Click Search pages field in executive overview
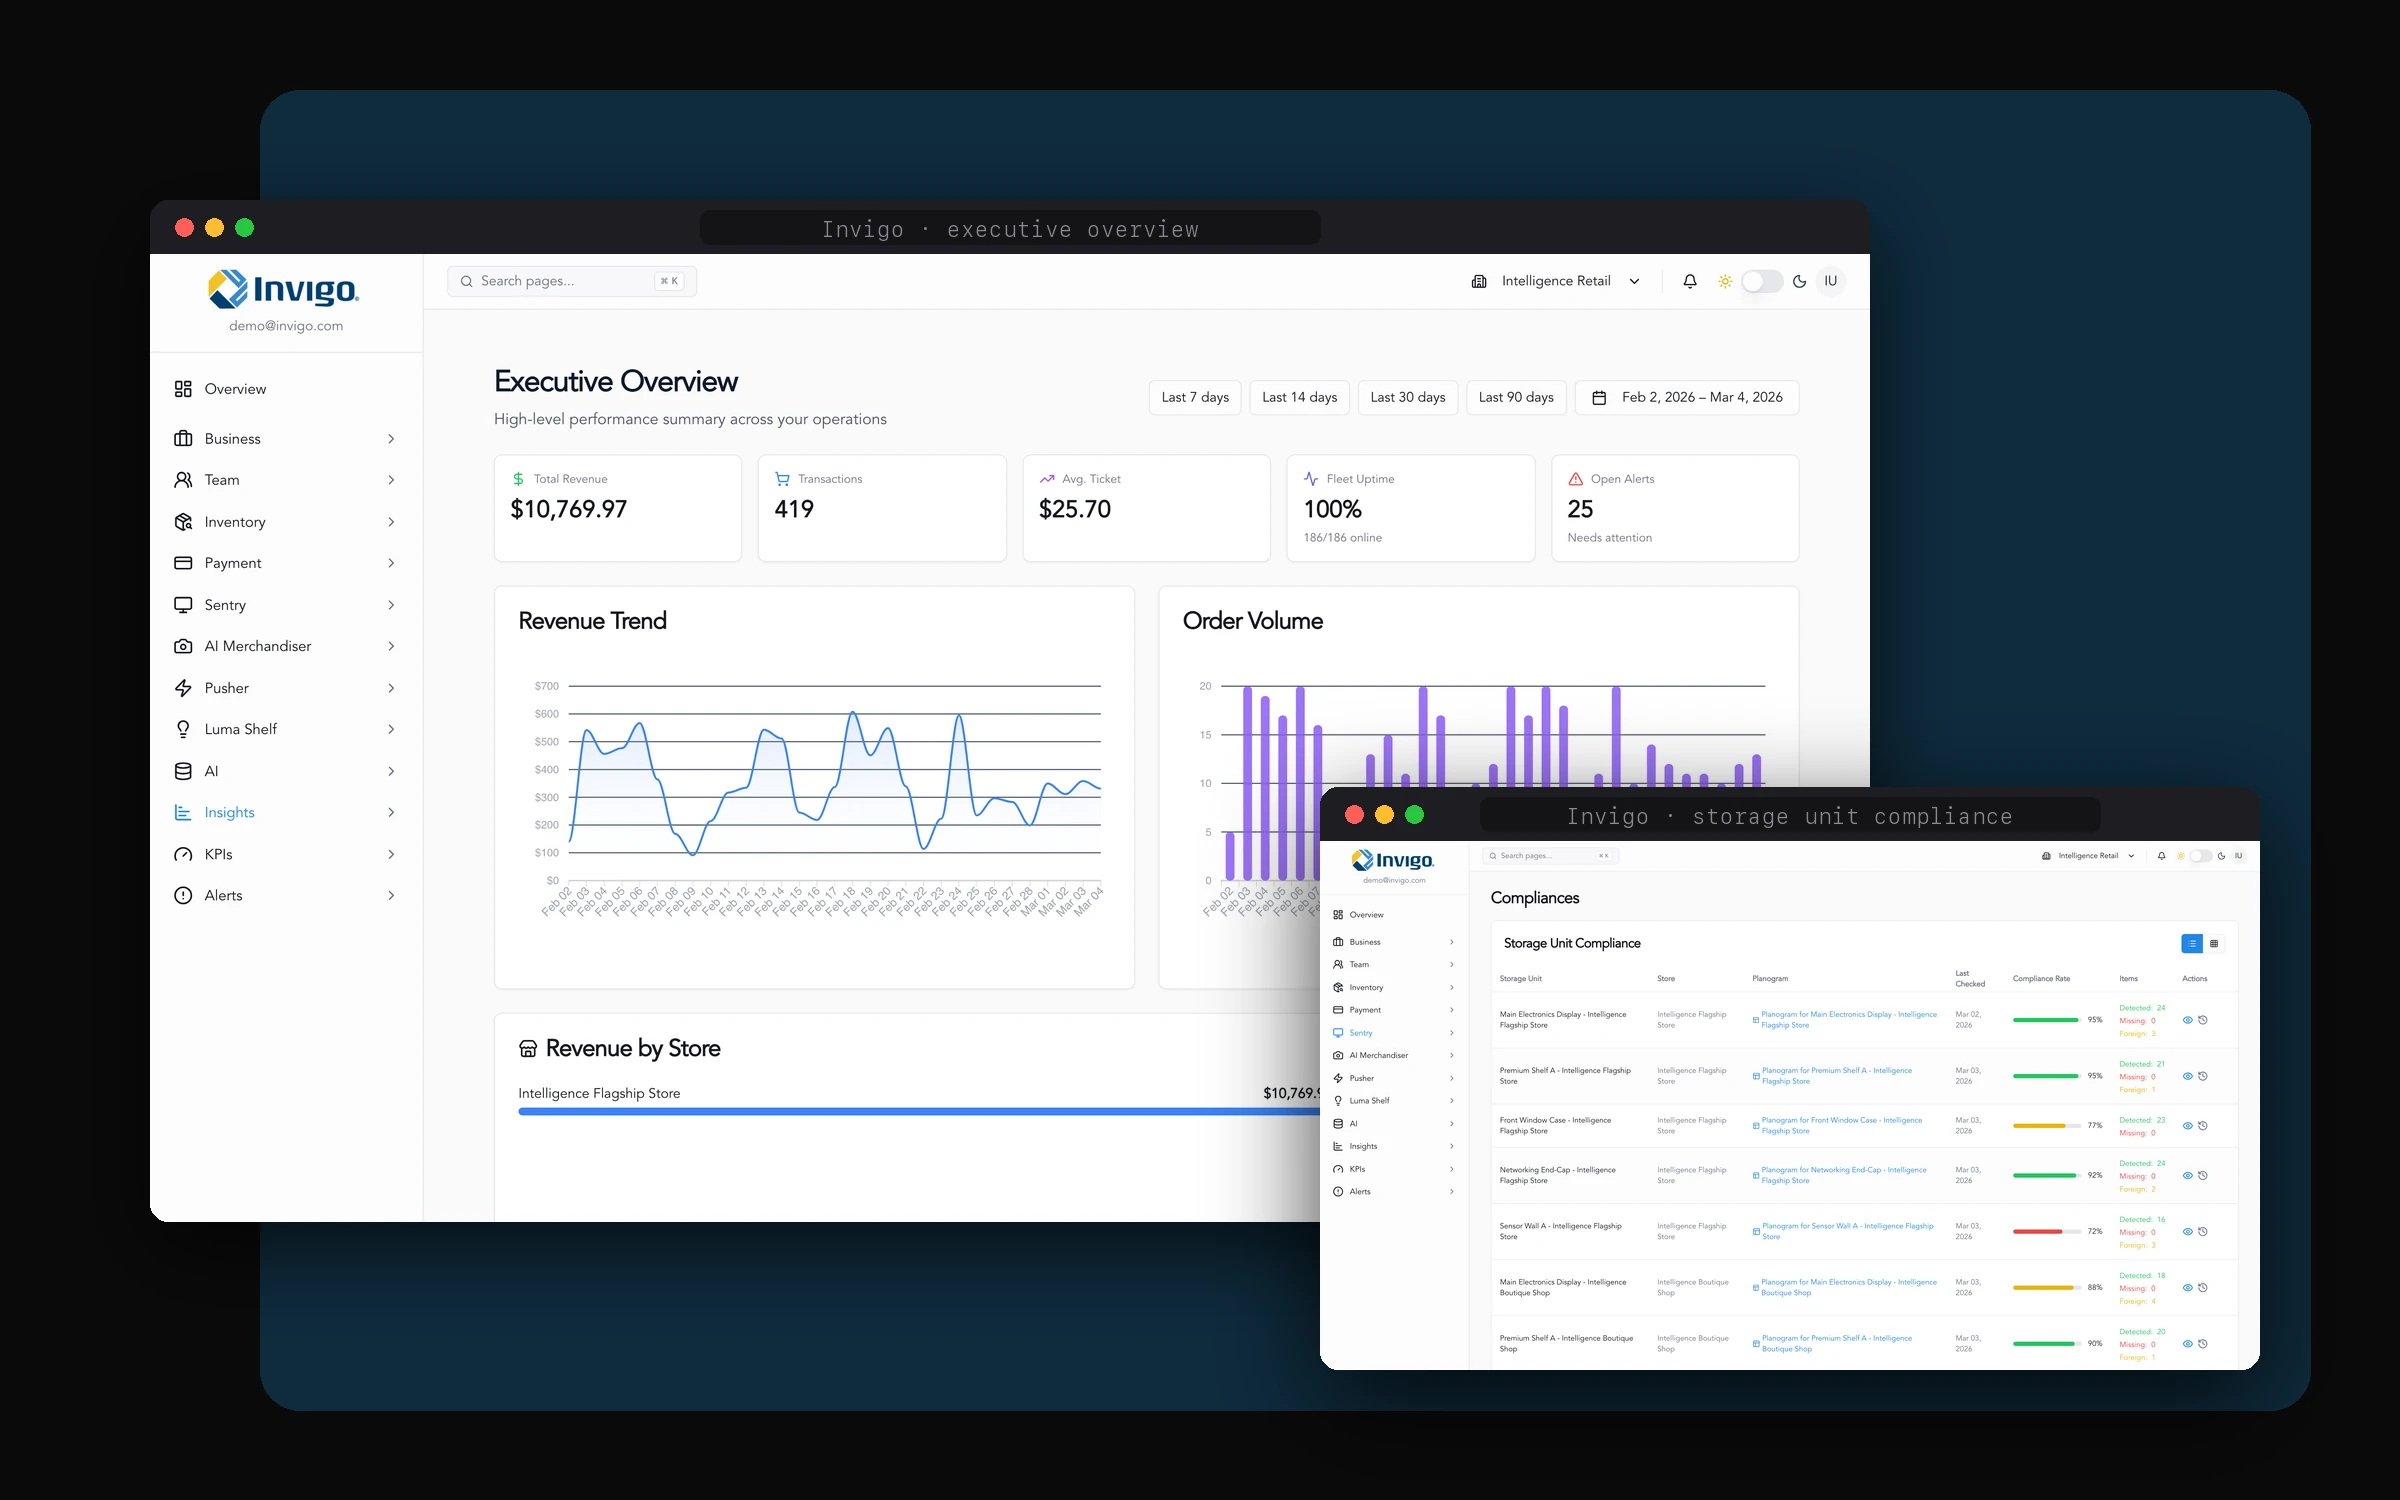 tap(572, 281)
